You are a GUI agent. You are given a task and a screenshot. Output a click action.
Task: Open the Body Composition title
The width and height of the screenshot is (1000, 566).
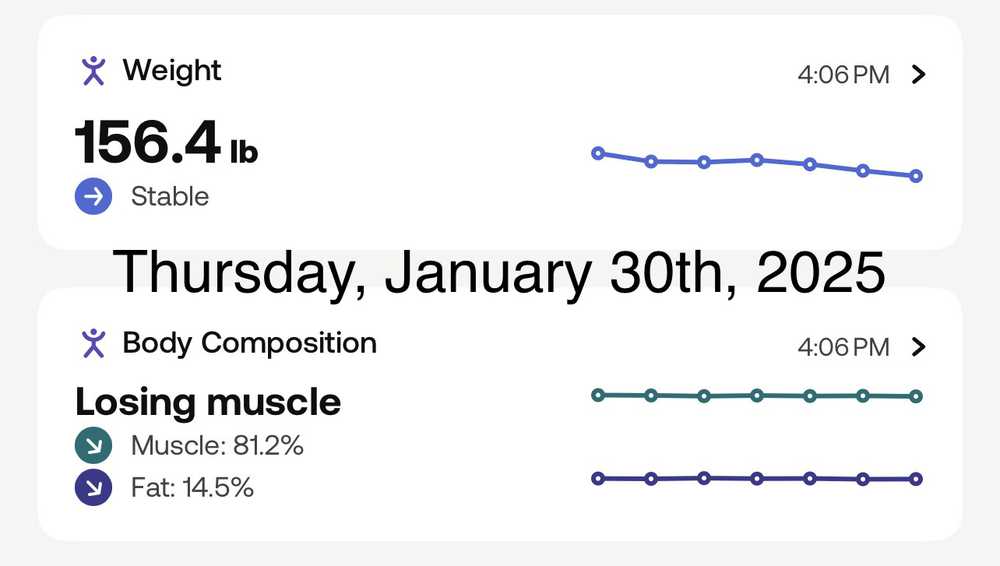click(249, 343)
